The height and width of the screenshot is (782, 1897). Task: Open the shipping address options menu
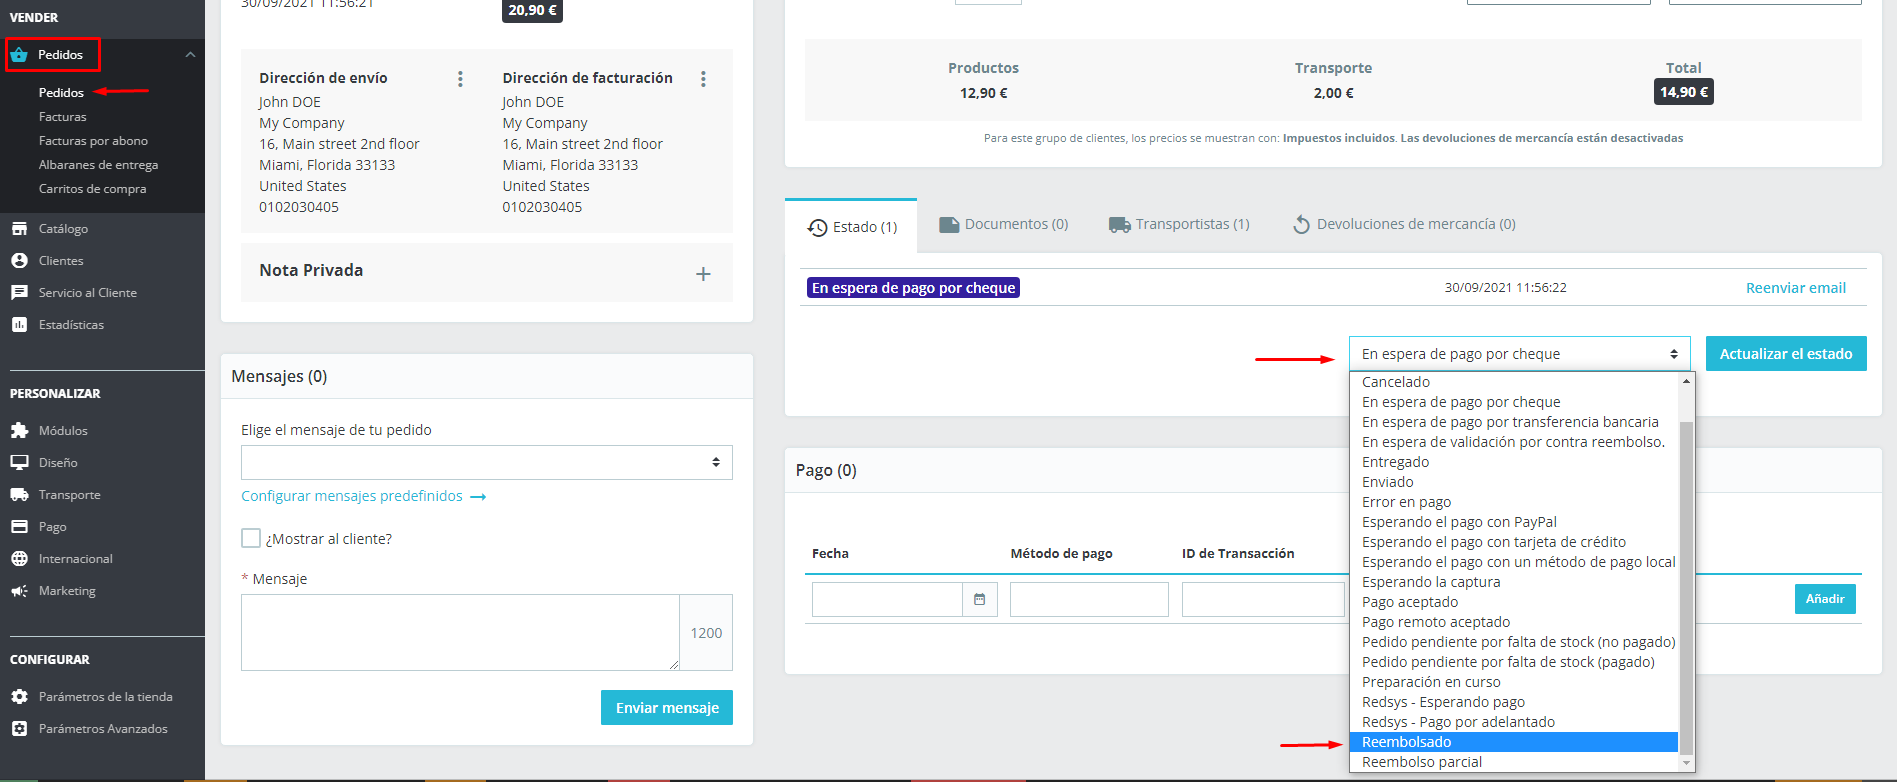pyautogui.click(x=460, y=79)
